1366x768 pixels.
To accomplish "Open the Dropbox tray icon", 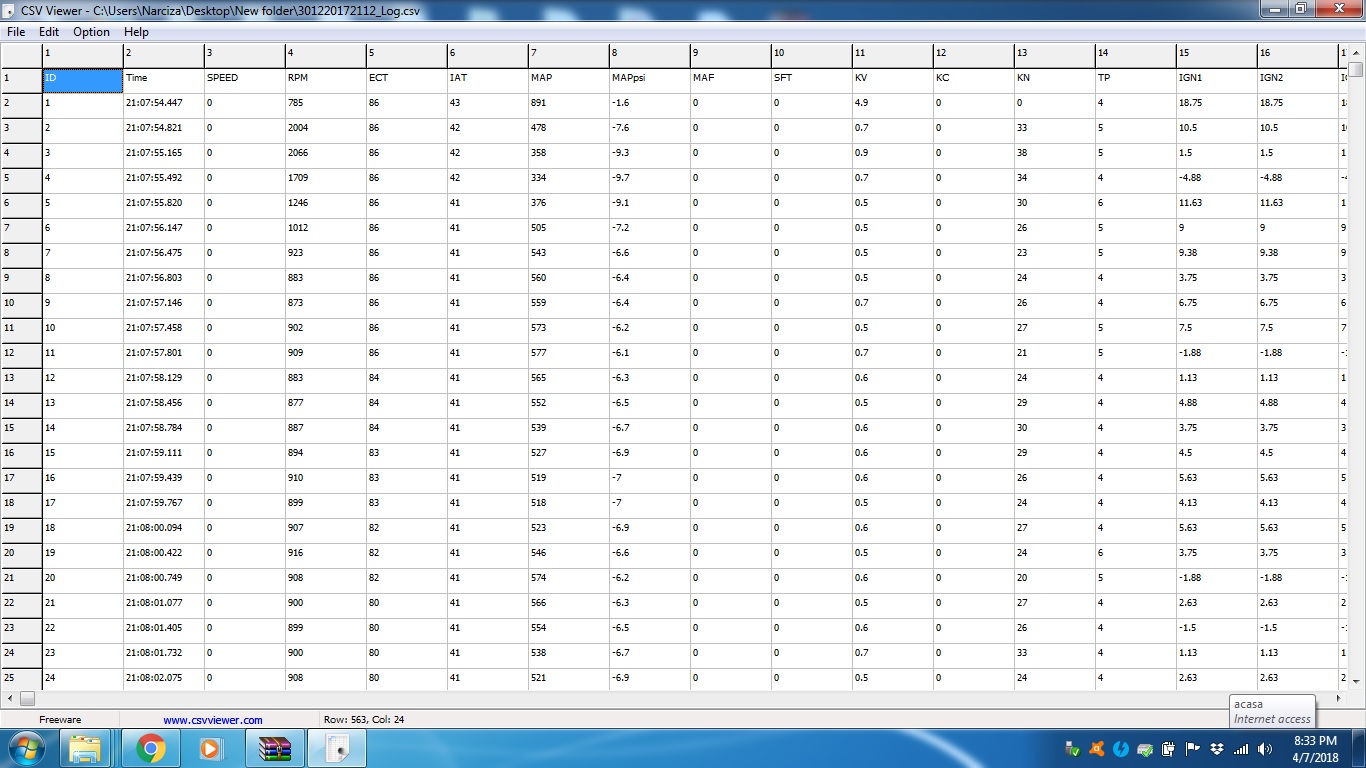I will 1217,749.
